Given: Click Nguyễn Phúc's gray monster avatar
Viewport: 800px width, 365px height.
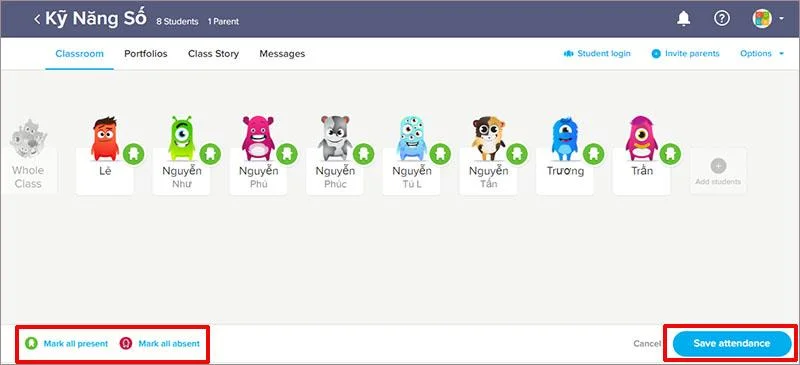Looking at the screenshot, I should [x=335, y=139].
